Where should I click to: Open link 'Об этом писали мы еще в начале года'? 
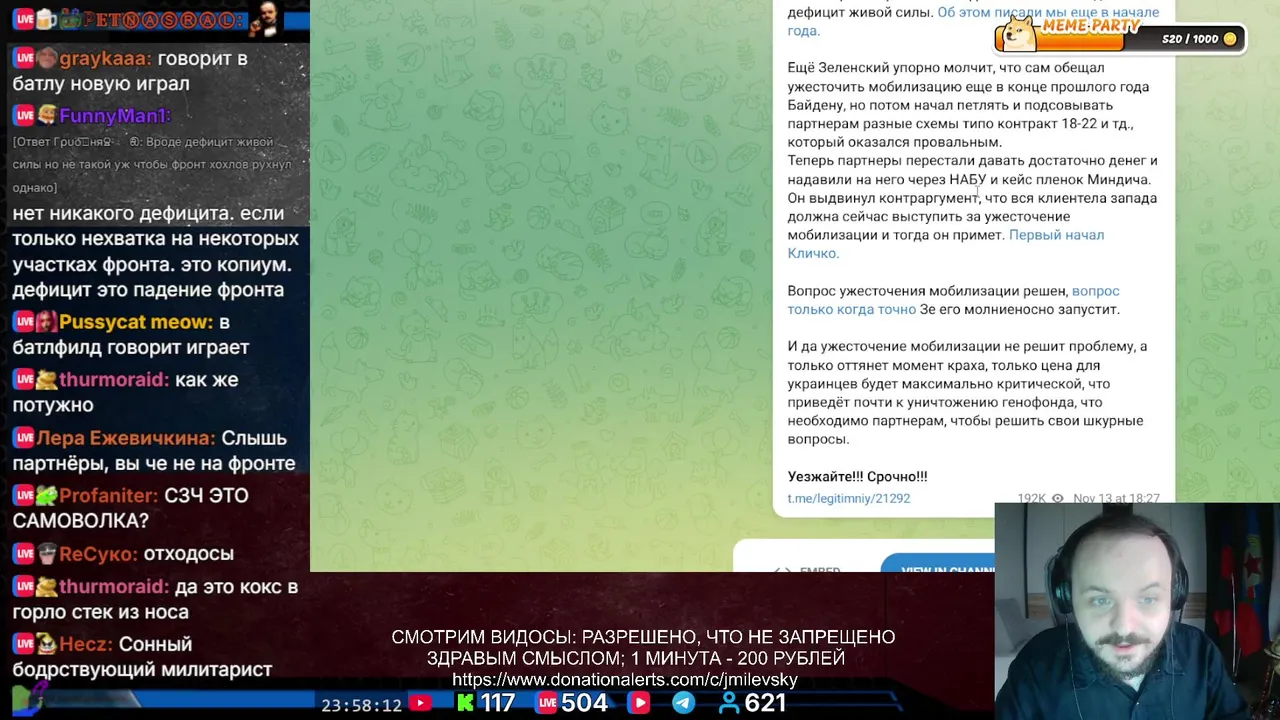[x=974, y=21]
